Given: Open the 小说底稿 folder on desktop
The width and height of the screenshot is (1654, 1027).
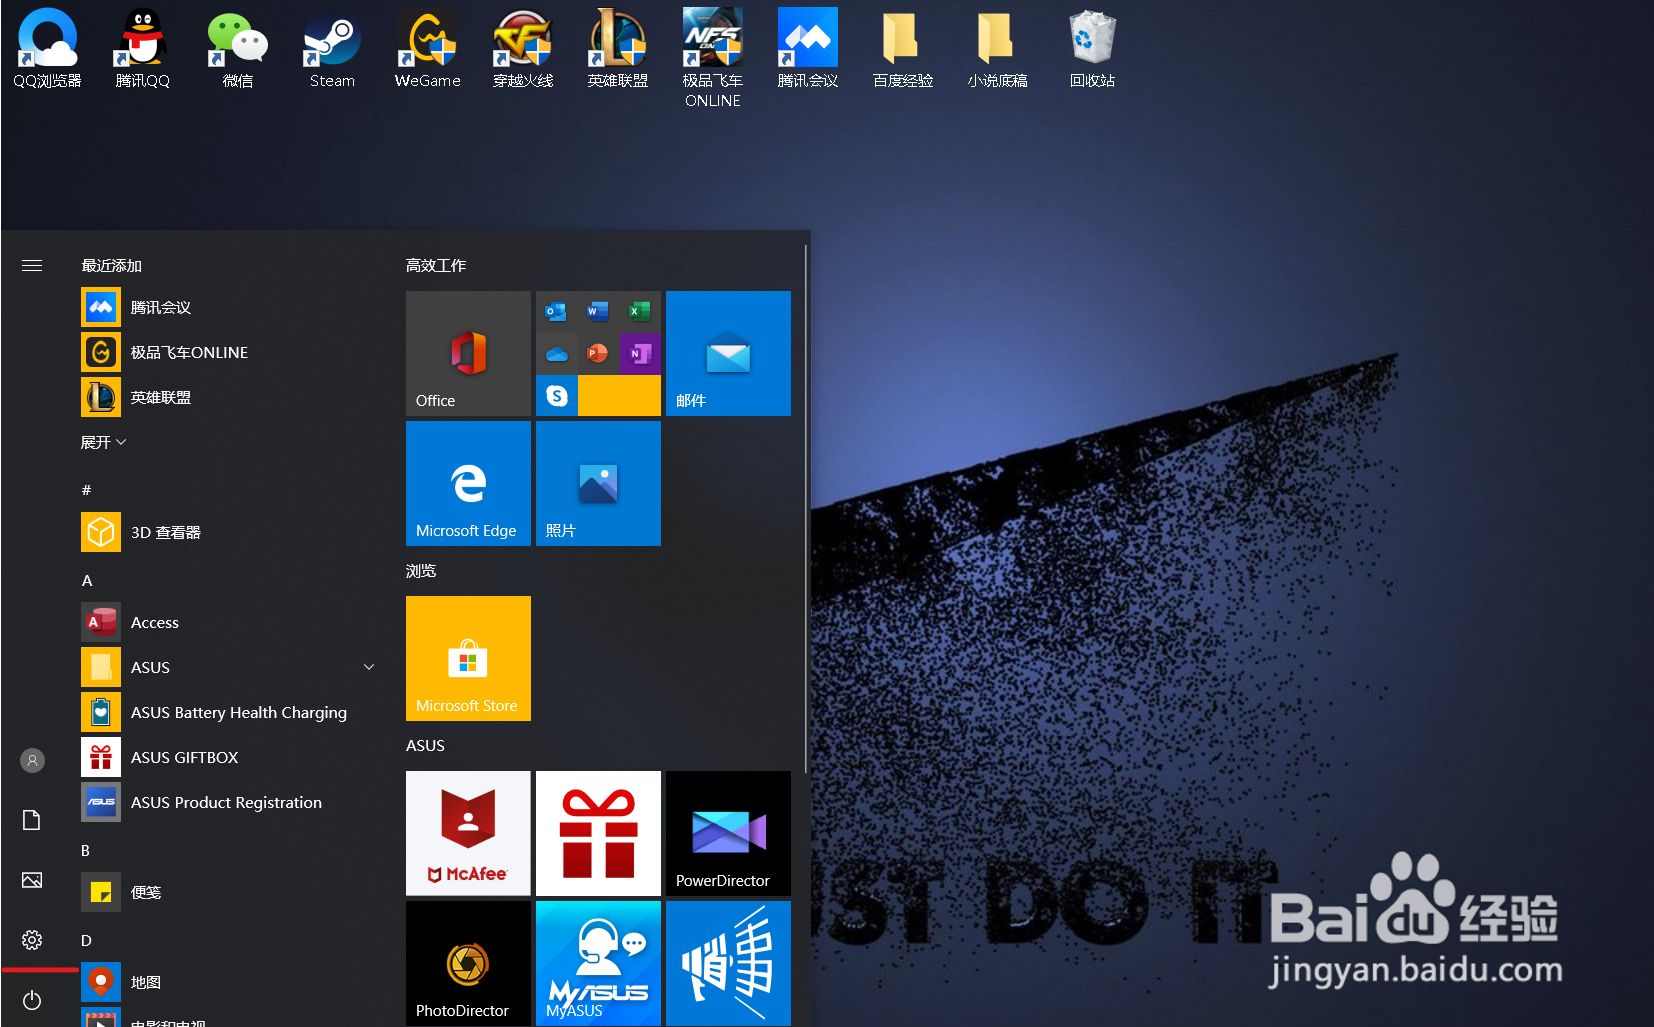Looking at the screenshot, I should point(997,48).
